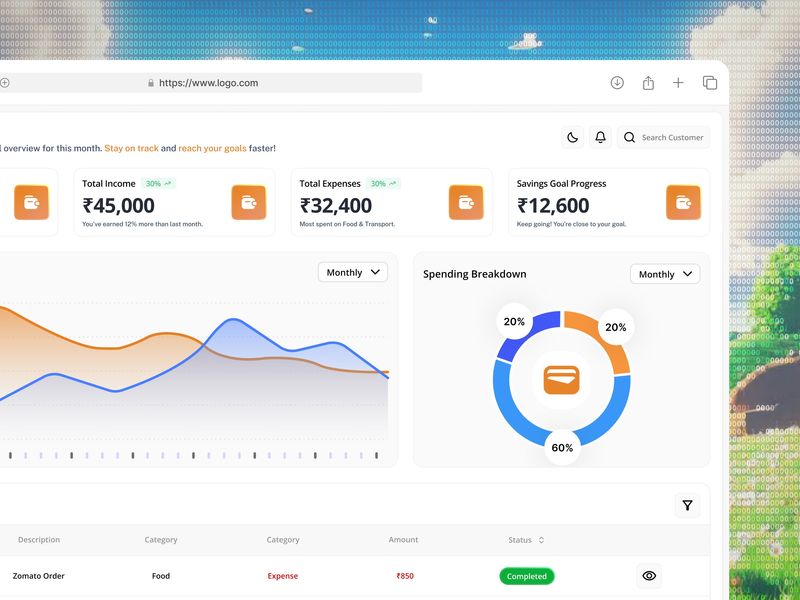Viewport: 800px width, 600px height.
Task: Click the Completed status badge
Action: (x=527, y=576)
